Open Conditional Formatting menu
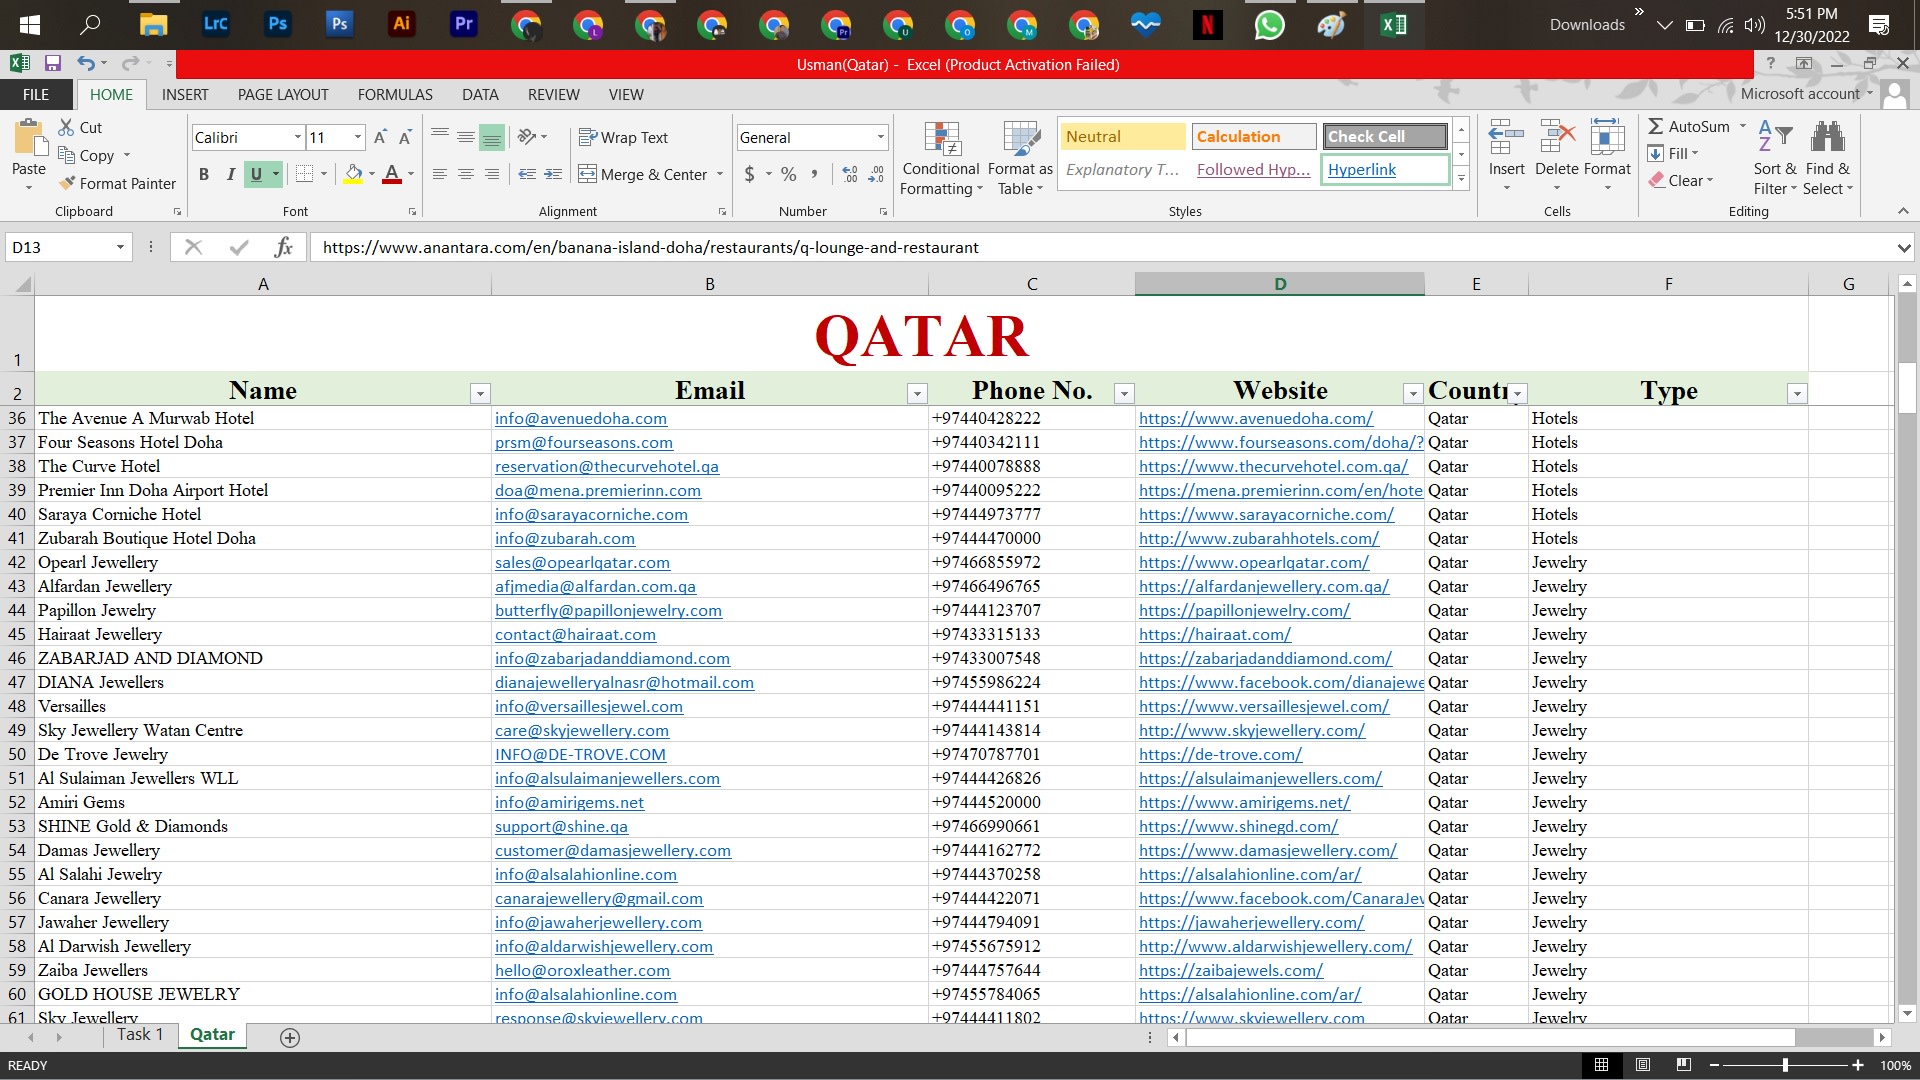Screen dimensions: 1920x1080 pyautogui.click(x=941, y=158)
